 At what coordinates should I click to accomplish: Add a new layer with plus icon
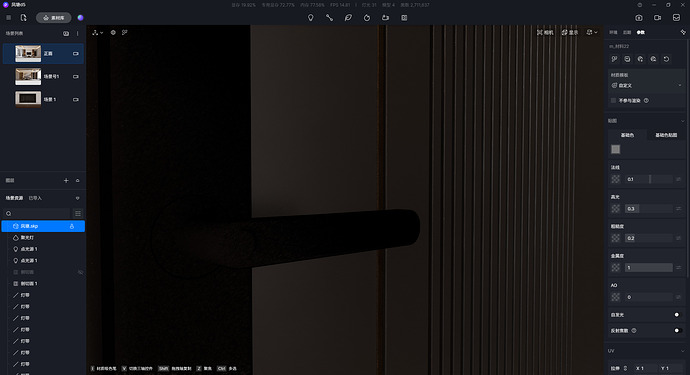tap(66, 180)
